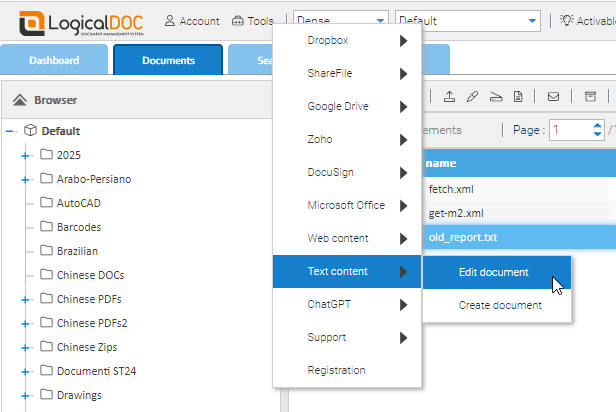
Task: Click the document page toolbar icon
Action: tap(518, 96)
